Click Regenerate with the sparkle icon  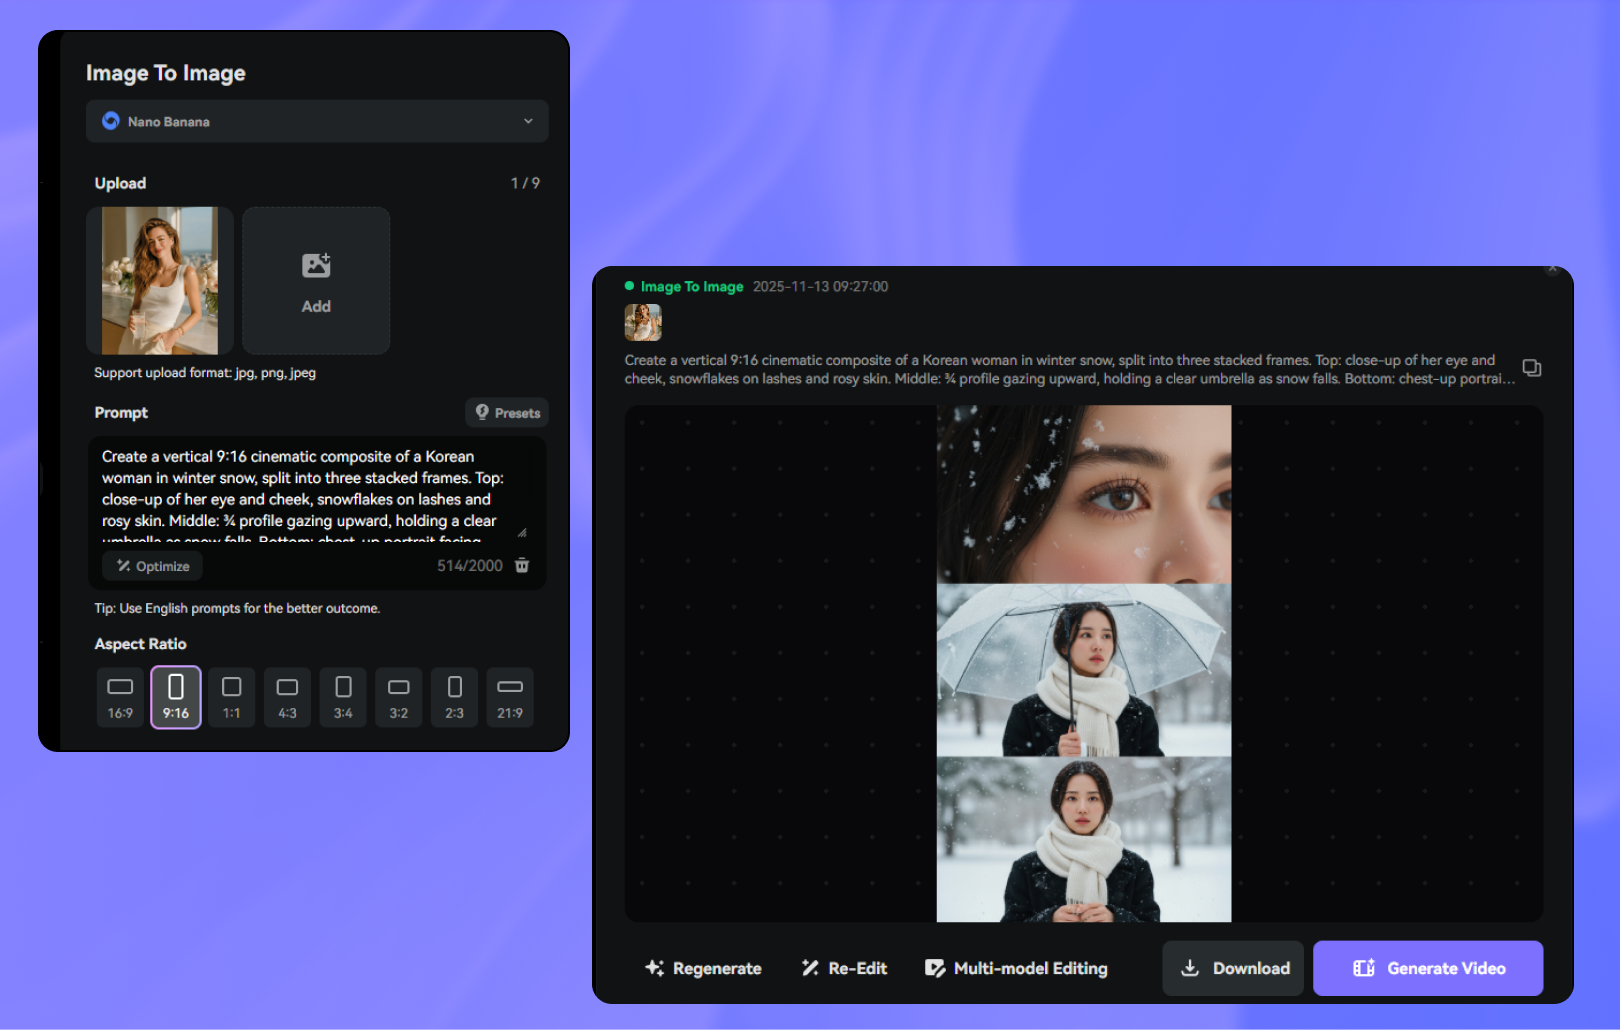tap(703, 968)
